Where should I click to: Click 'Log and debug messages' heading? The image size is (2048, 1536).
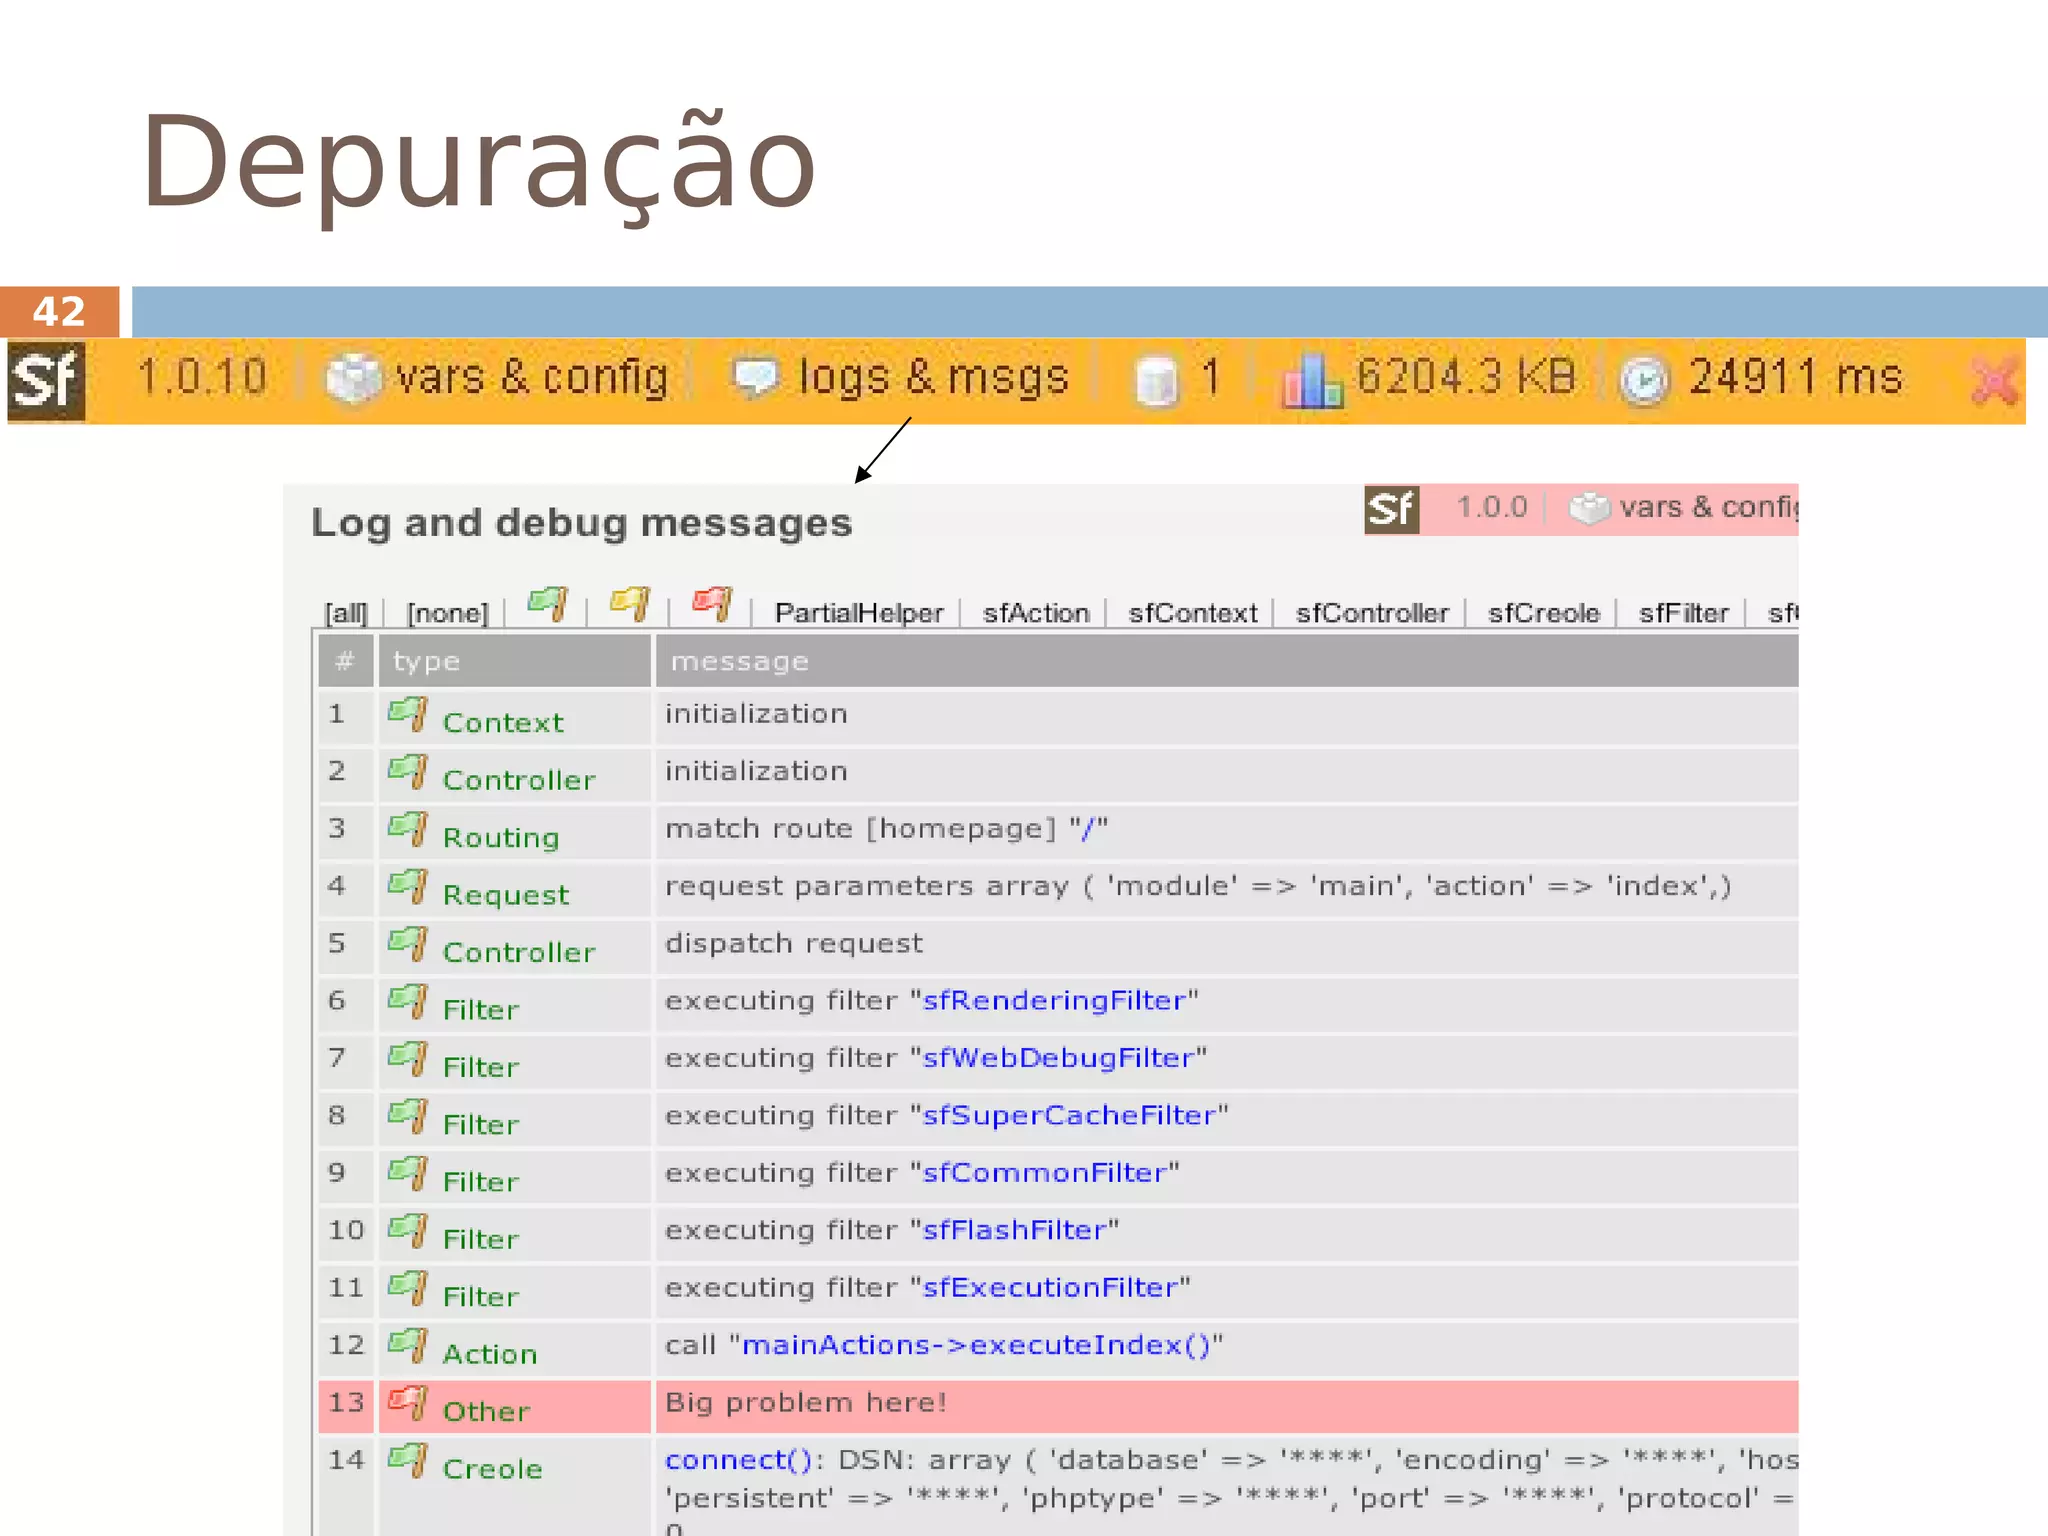tap(581, 523)
